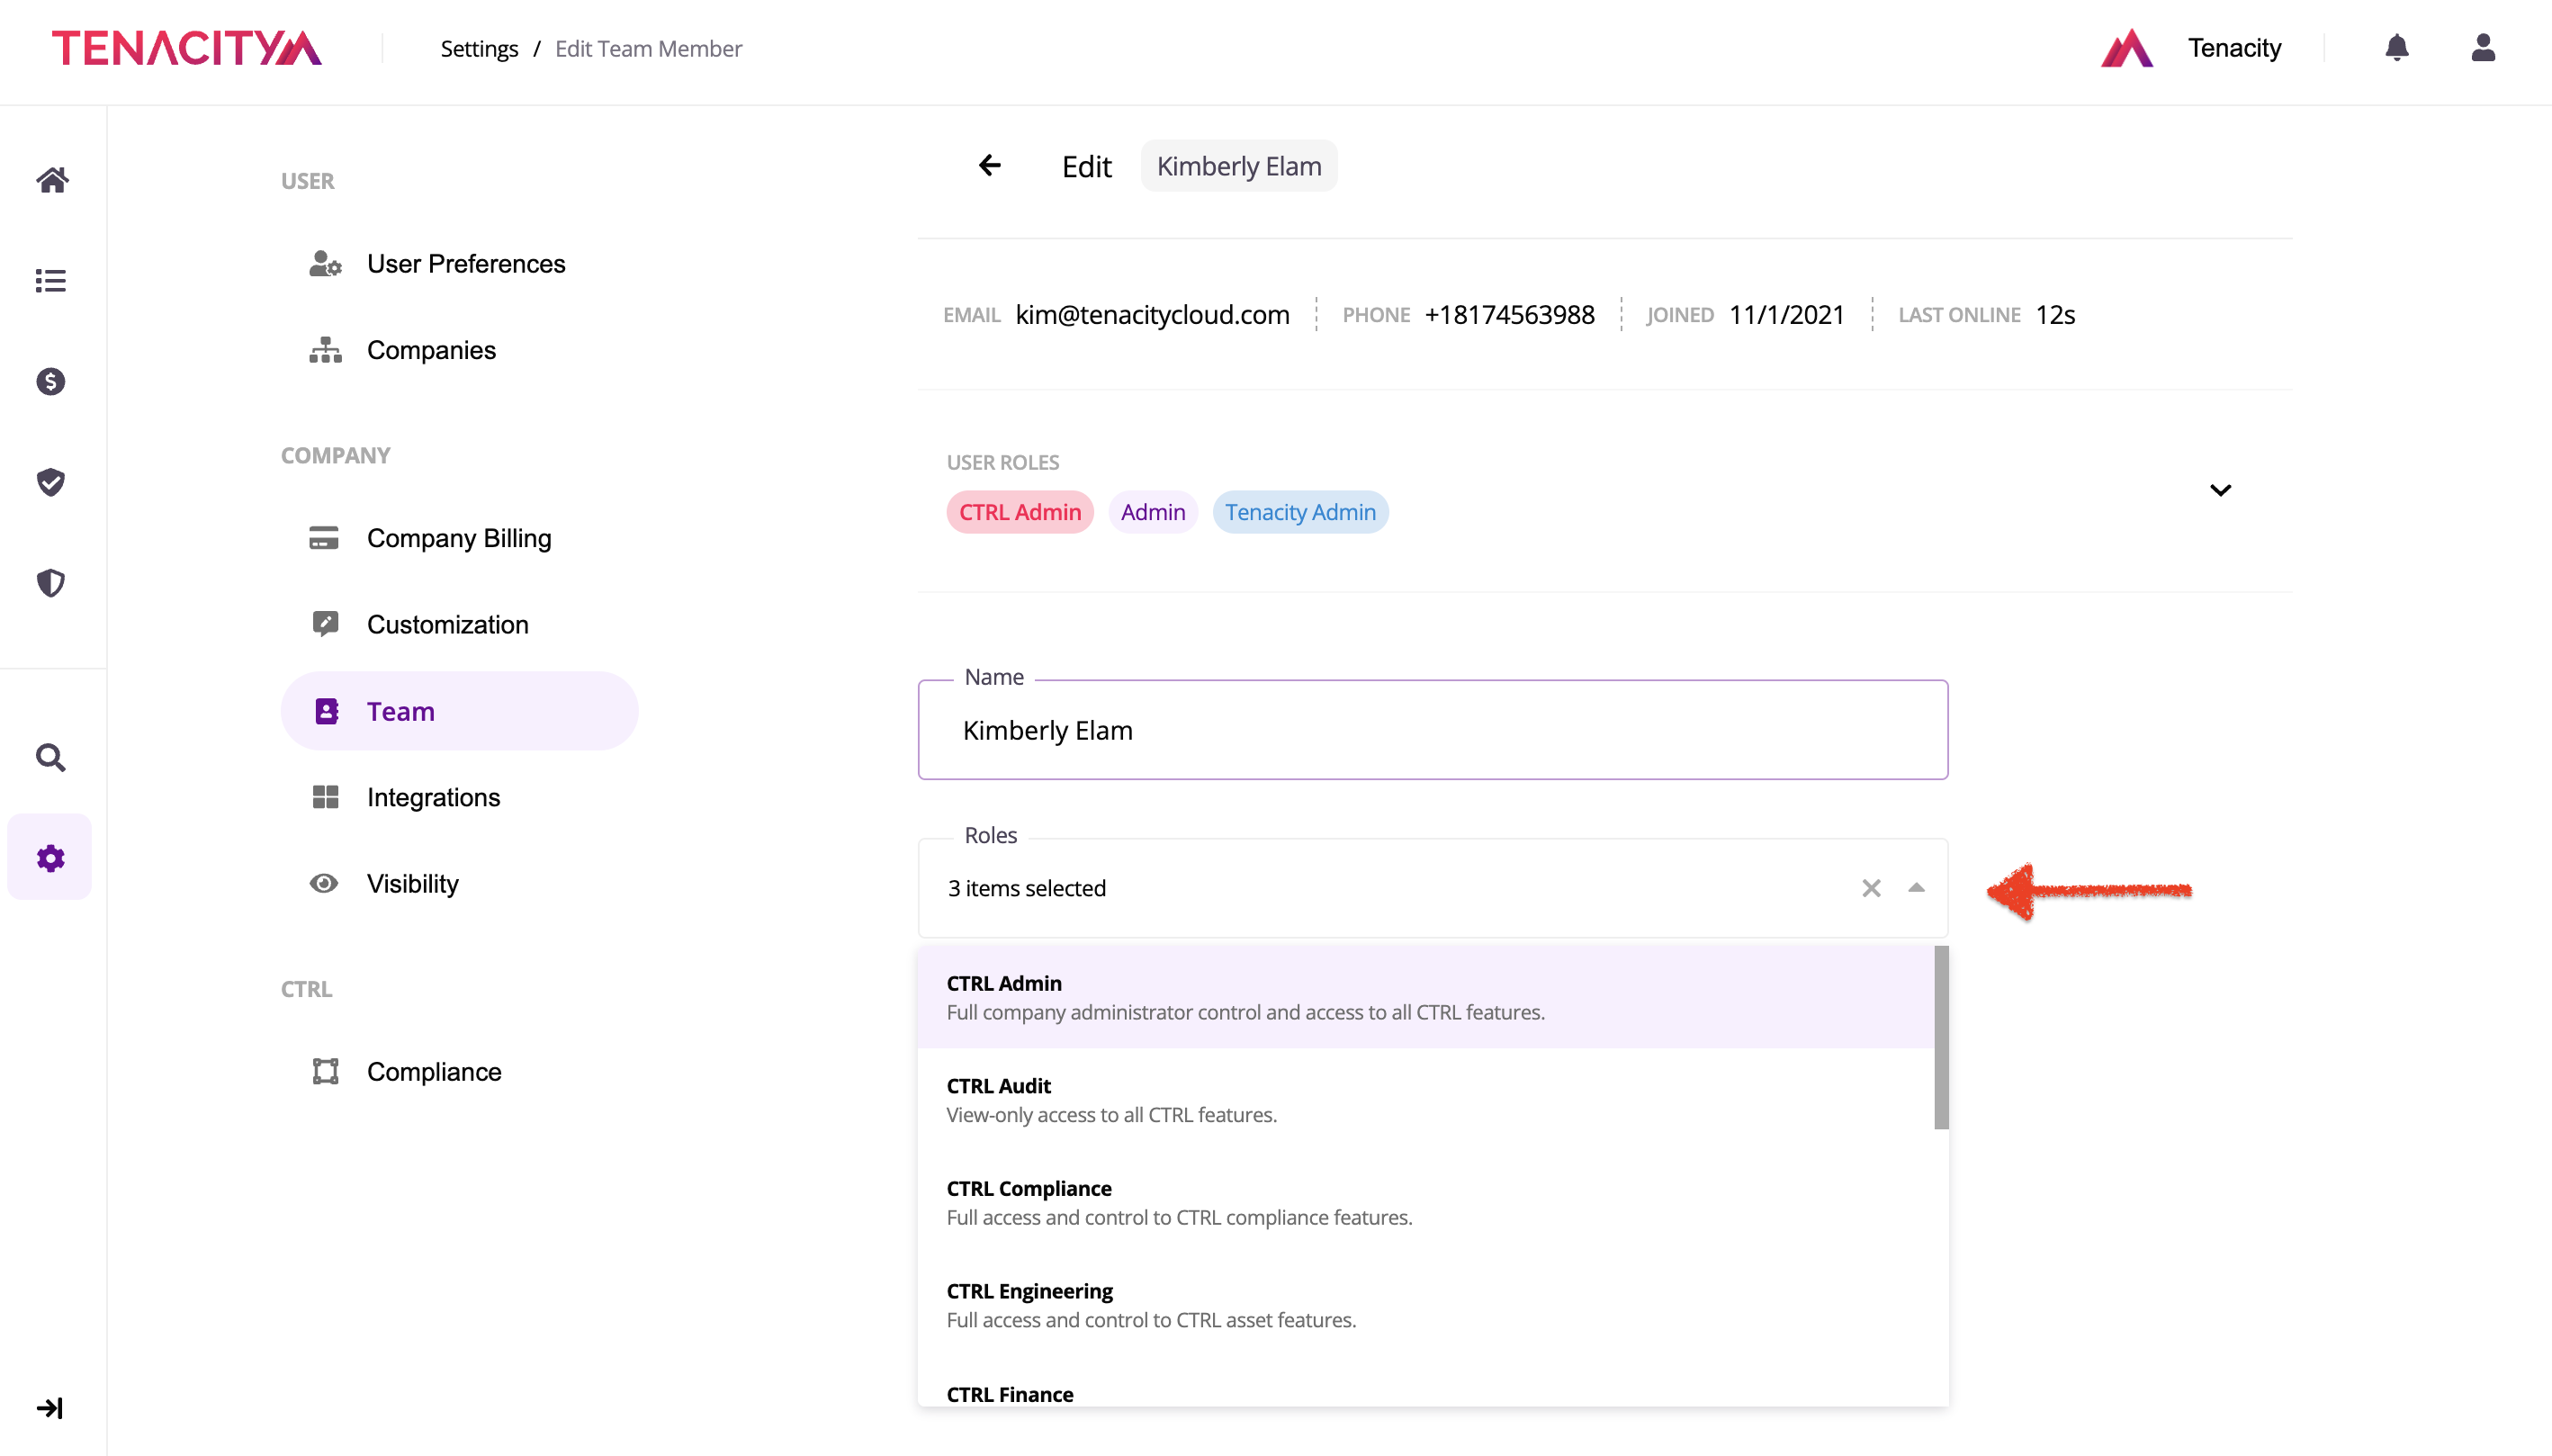The height and width of the screenshot is (1456, 2552).
Task: Open the Roles combo box field
Action: tap(1432, 888)
